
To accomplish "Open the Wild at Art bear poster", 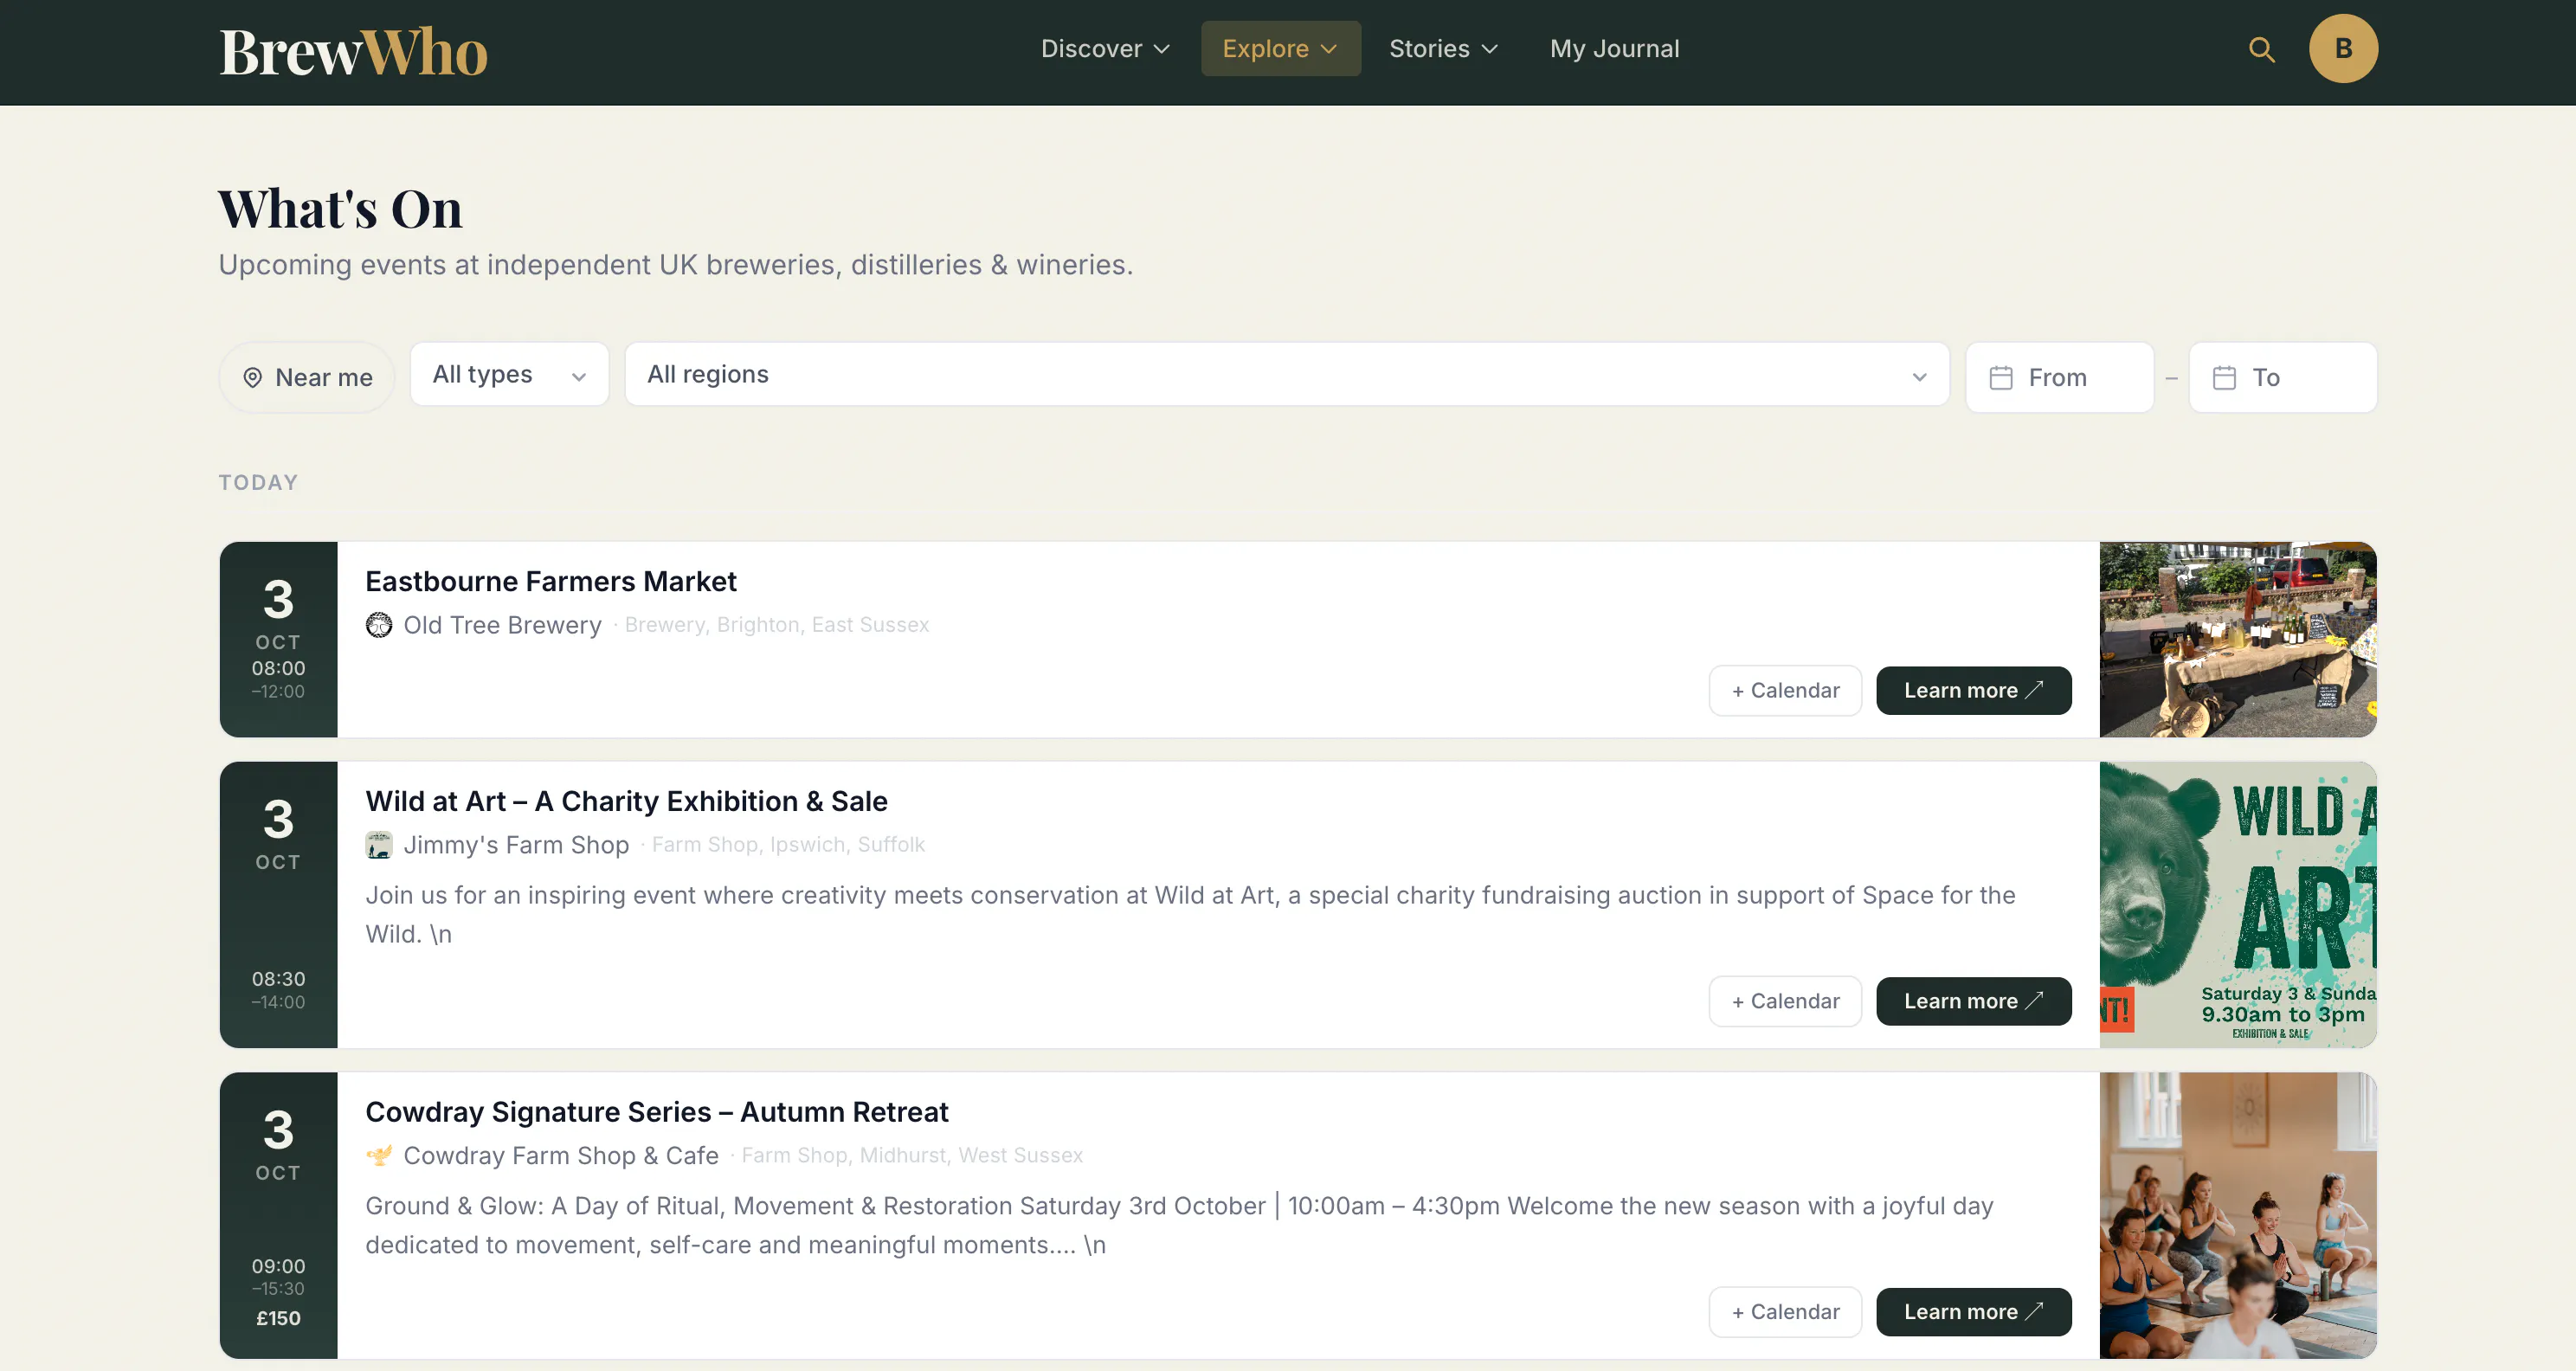I will coord(2238,905).
